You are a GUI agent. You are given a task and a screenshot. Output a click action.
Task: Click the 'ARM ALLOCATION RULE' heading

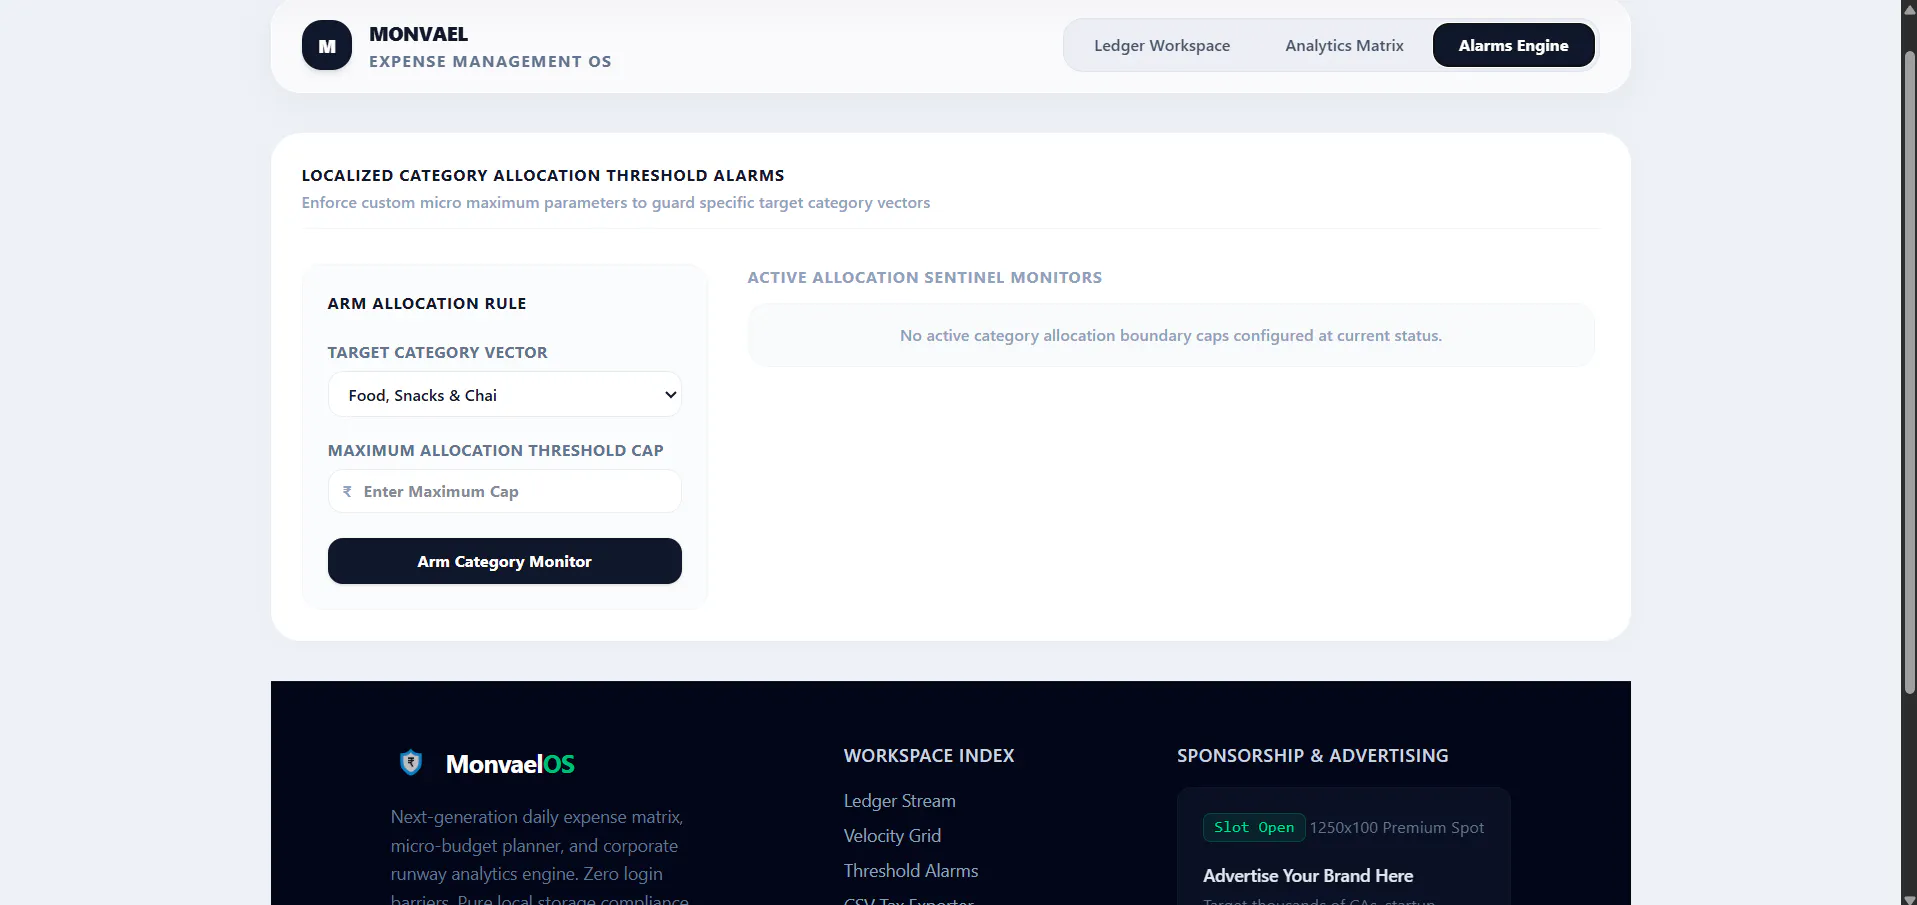click(x=427, y=304)
